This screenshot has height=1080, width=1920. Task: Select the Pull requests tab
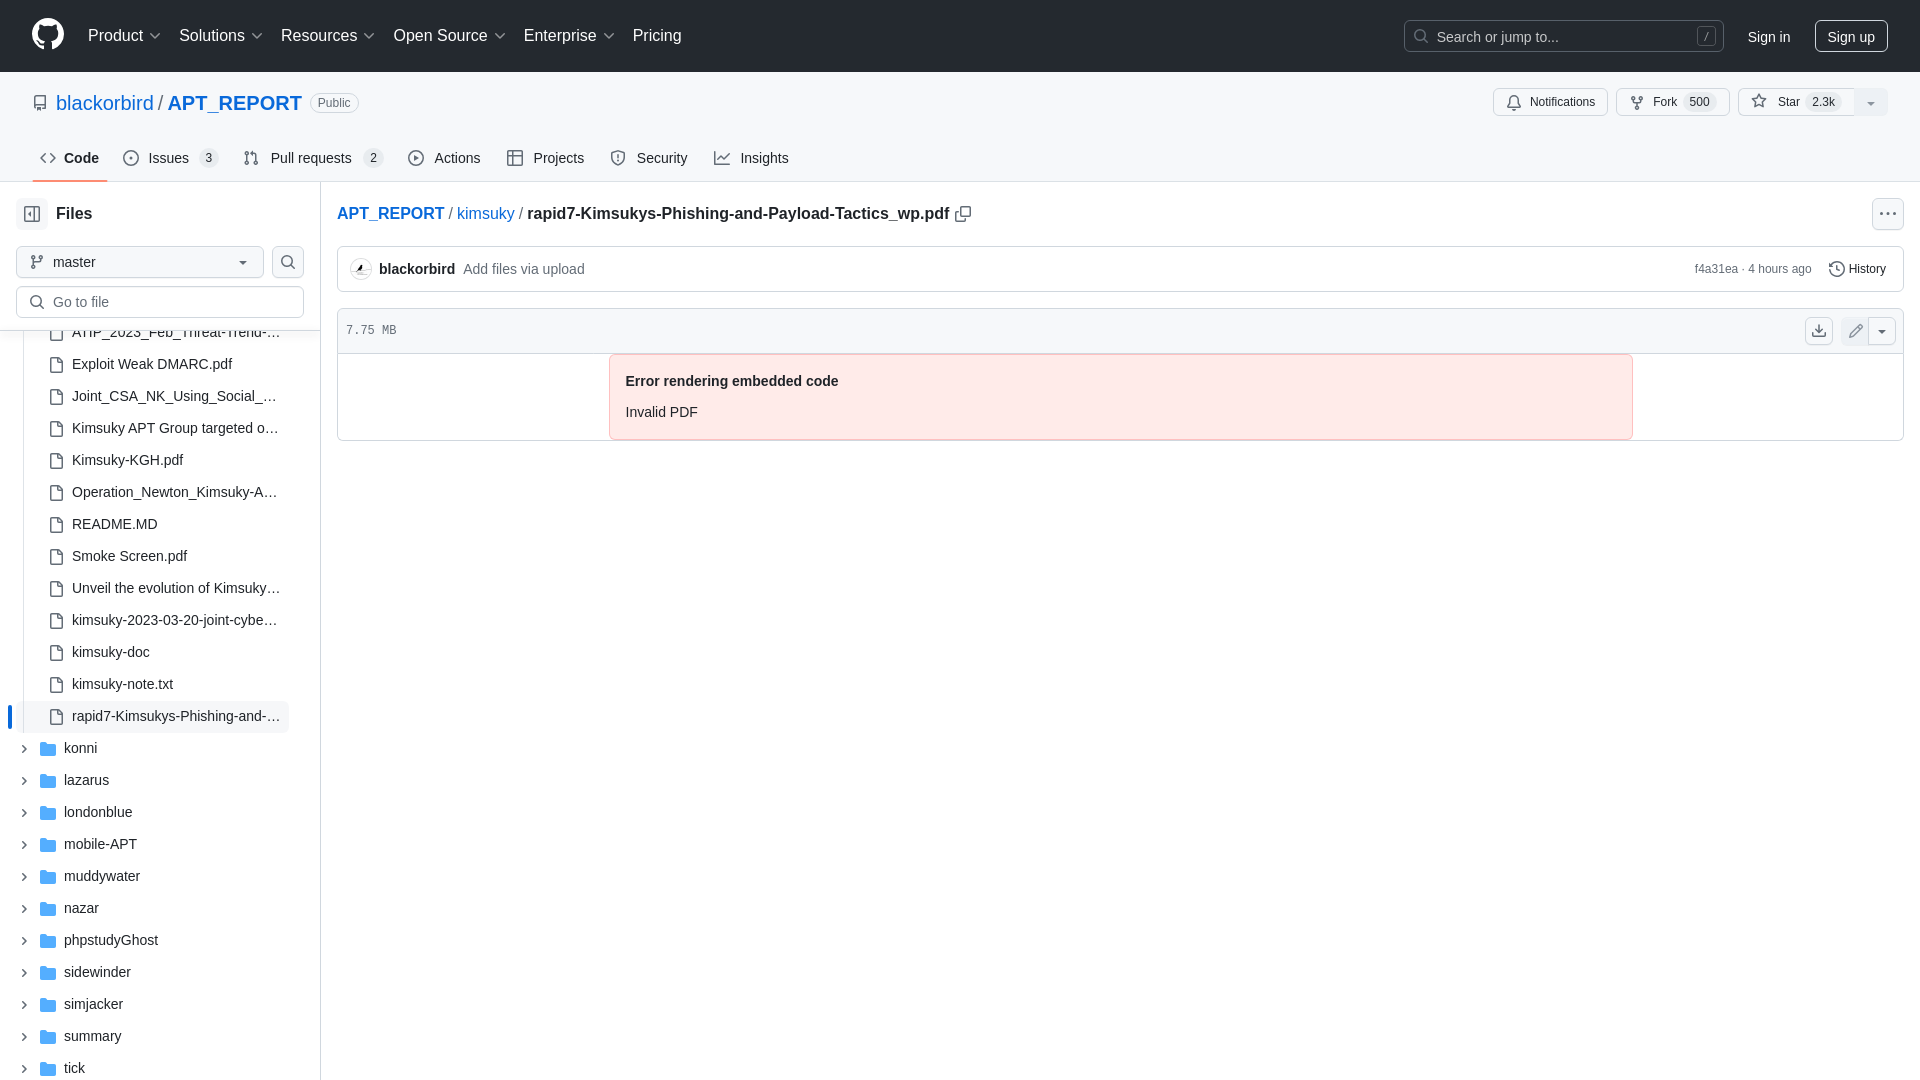point(311,157)
